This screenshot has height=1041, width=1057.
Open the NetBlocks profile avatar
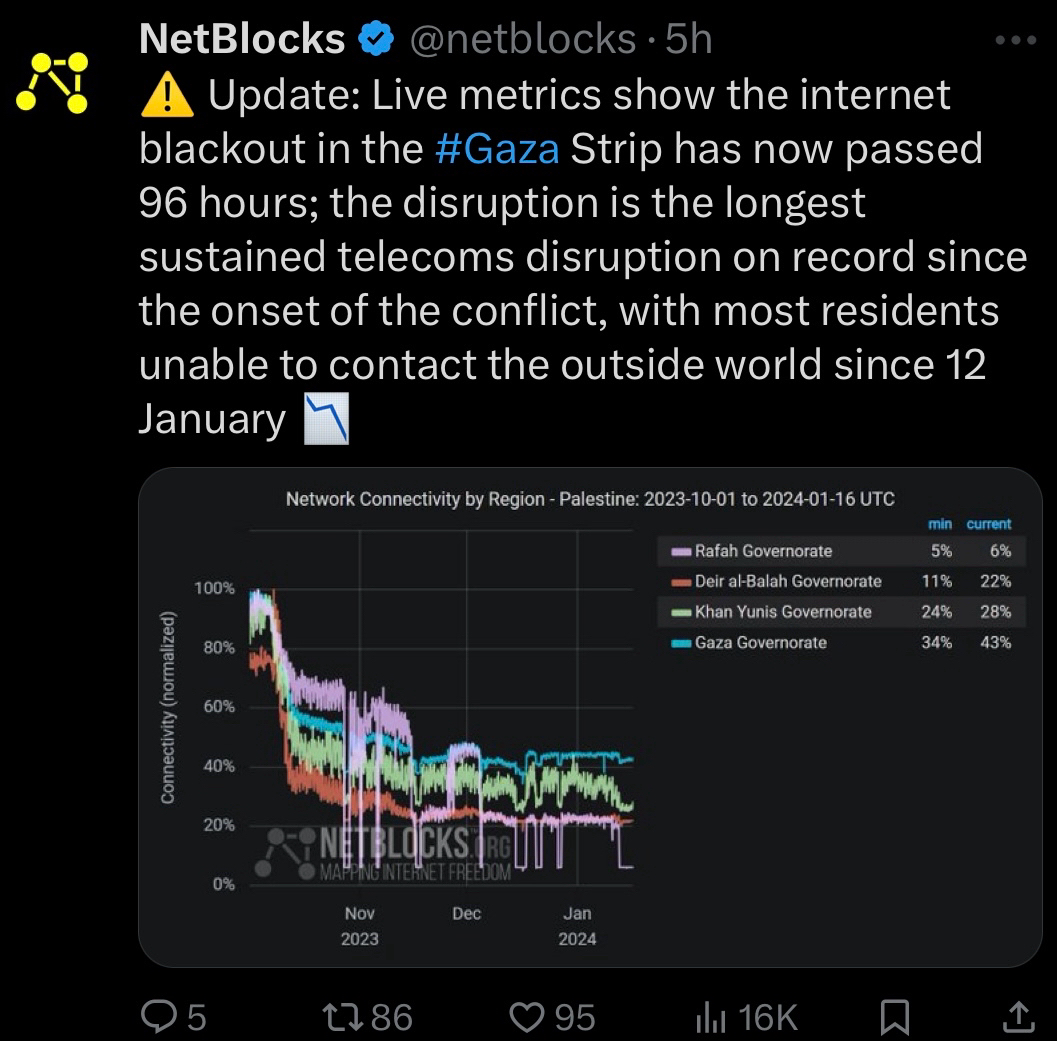53,81
